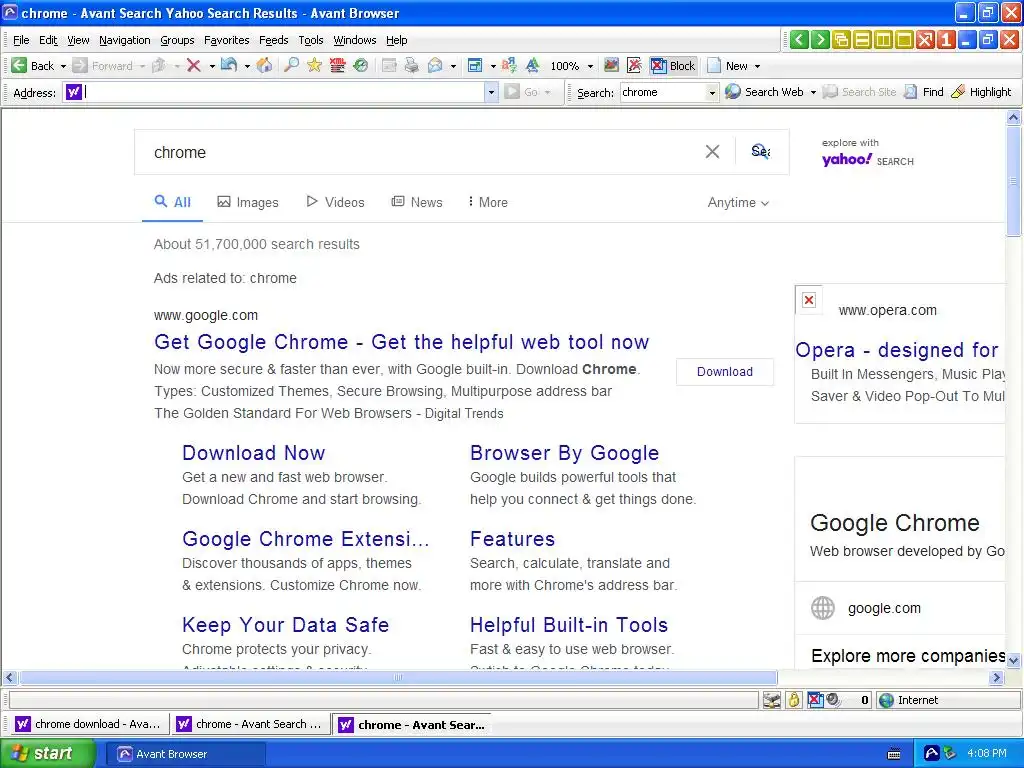Open the magnifier Search toolbar icon
1024x768 pixels.
pos(291,65)
